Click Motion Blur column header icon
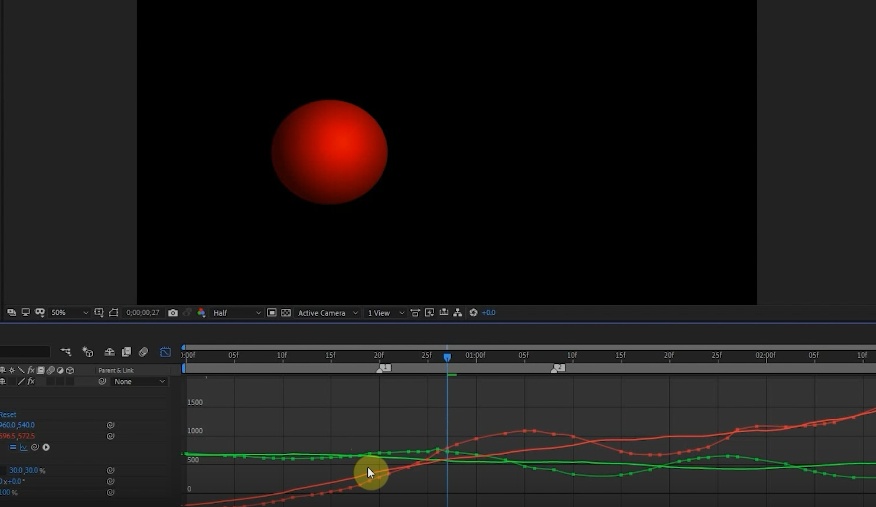The width and height of the screenshot is (876, 507). 50,370
